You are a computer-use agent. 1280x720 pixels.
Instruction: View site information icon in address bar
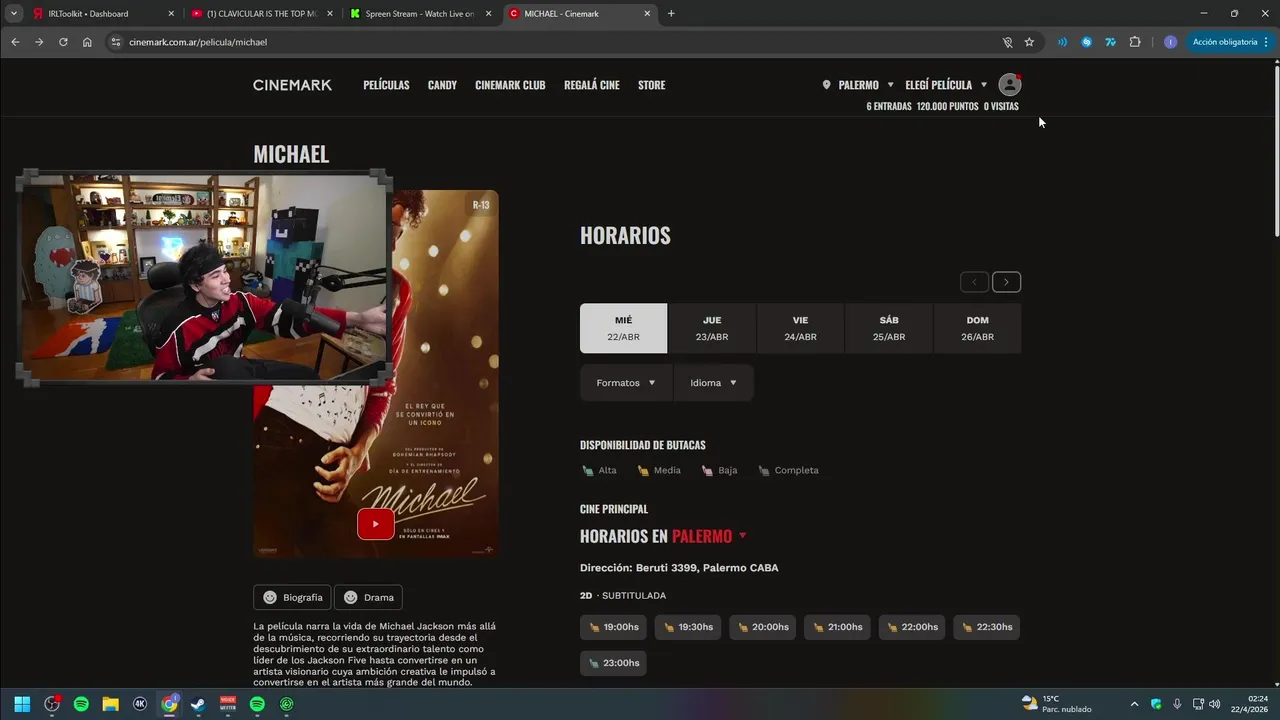tap(115, 42)
